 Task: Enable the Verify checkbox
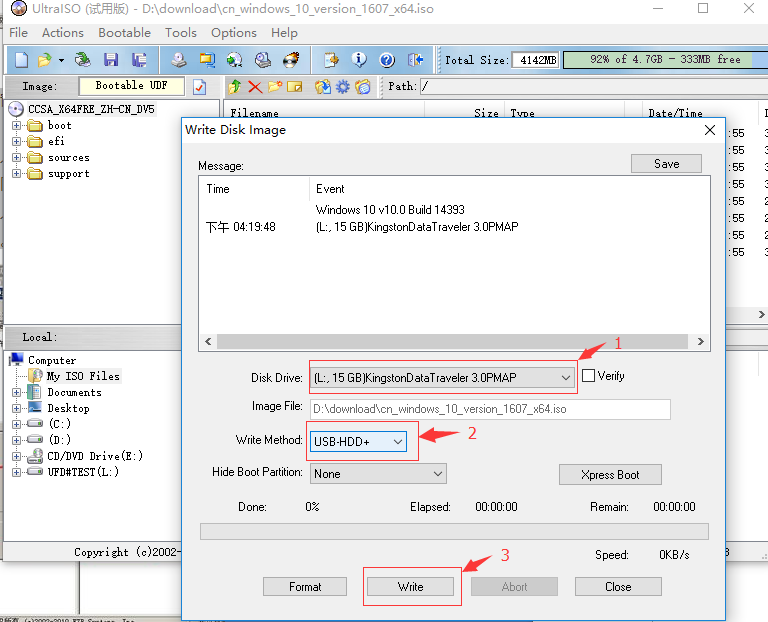pos(588,376)
